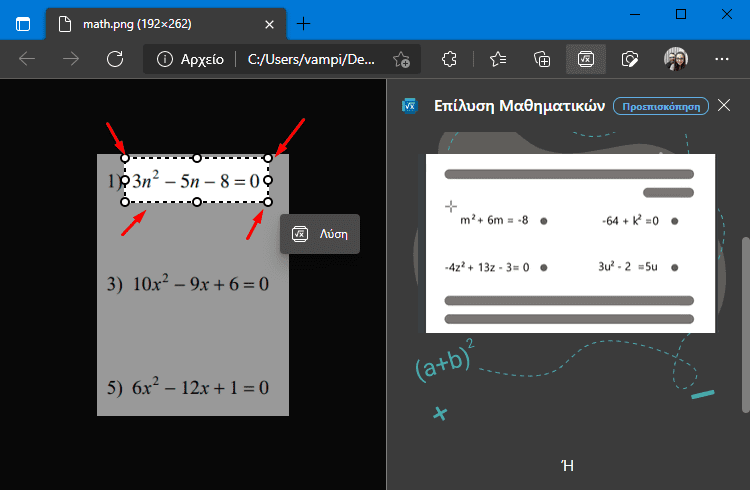Open Settings and more menu
The image size is (750, 490).
click(721, 59)
